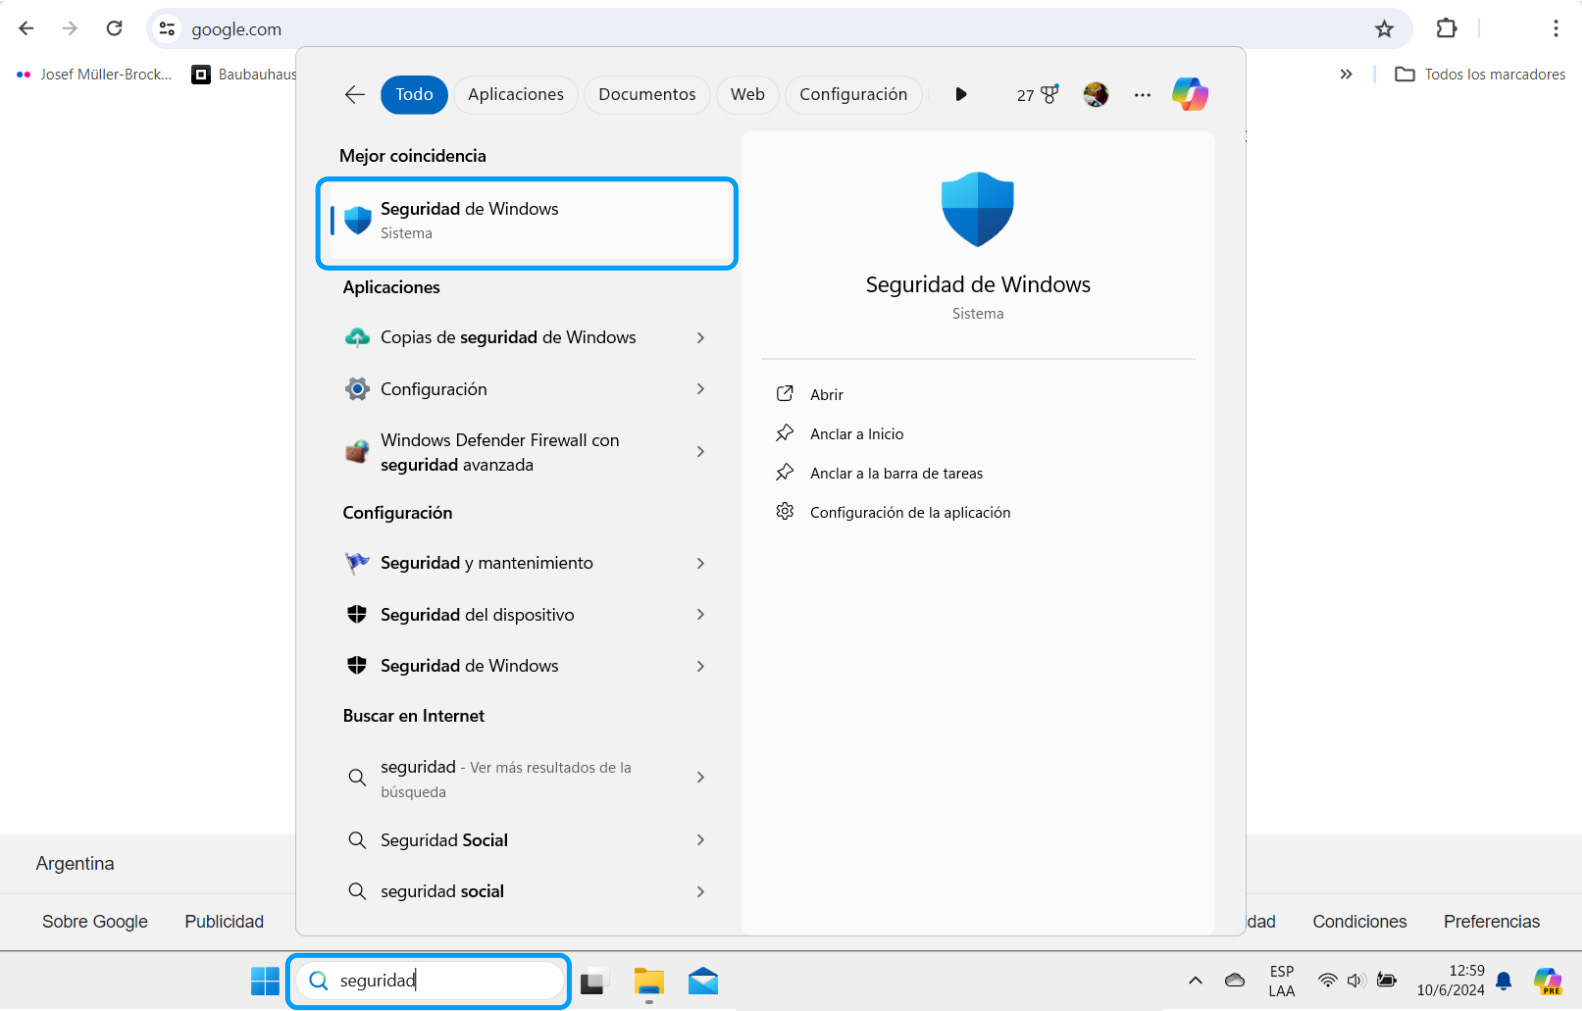Viewport: 1582px width, 1011px height.
Task: Switch to the Configuración filter tab
Action: (853, 95)
